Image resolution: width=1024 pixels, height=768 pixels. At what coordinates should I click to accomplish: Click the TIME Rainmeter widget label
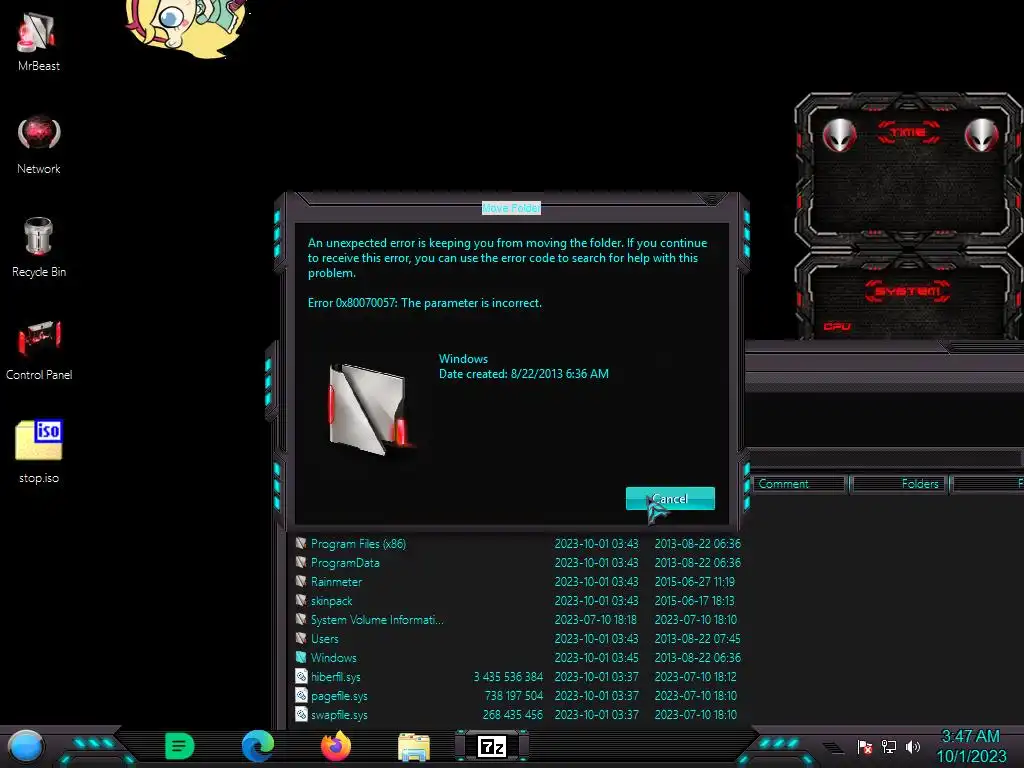[x=908, y=133]
